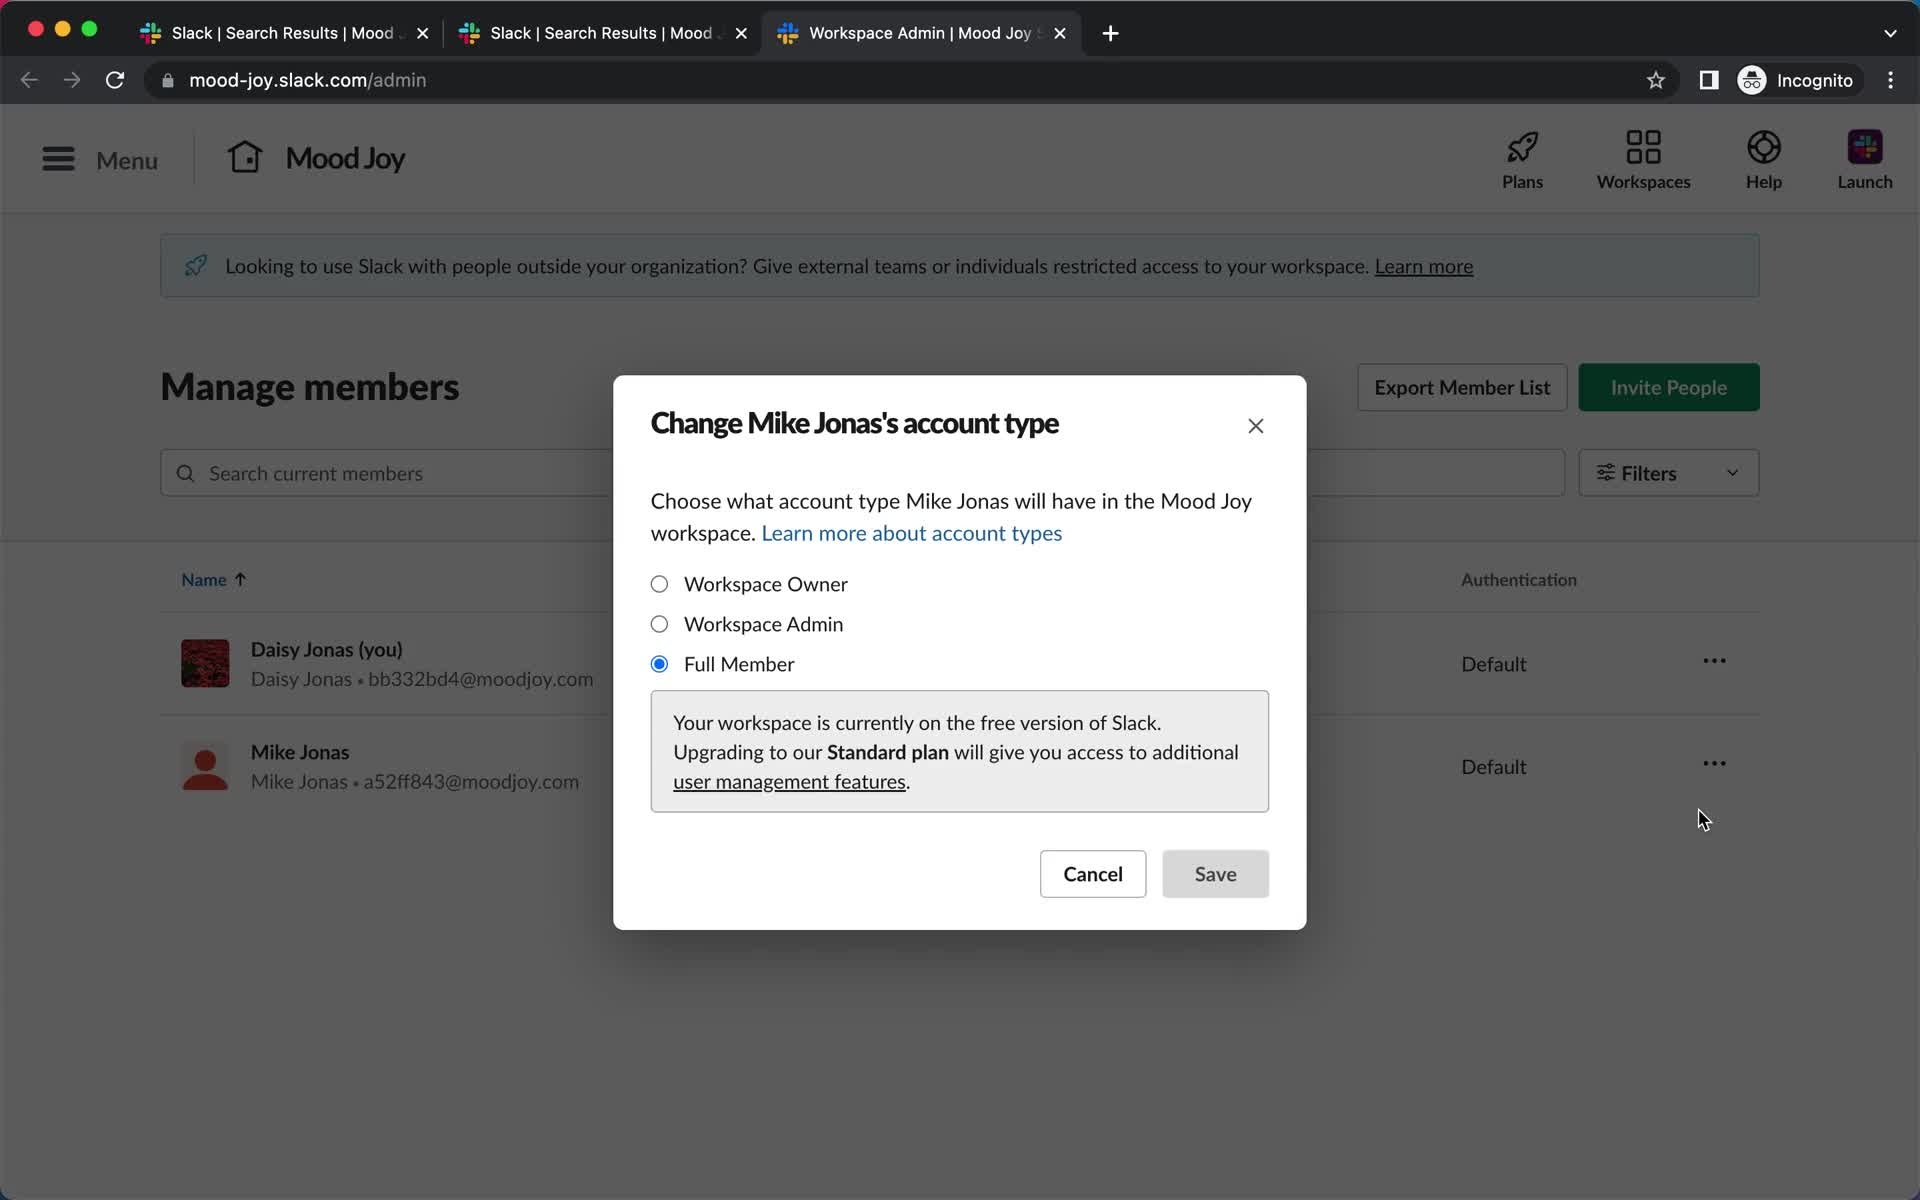This screenshot has width=1920, height=1200.
Task: Click the Incognito profile icon
Action: coord(1751,80)
